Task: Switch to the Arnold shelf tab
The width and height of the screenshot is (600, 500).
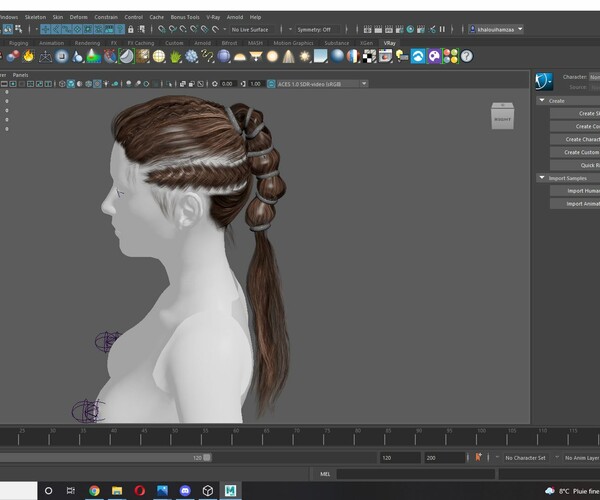Action: tap(202, 43)
